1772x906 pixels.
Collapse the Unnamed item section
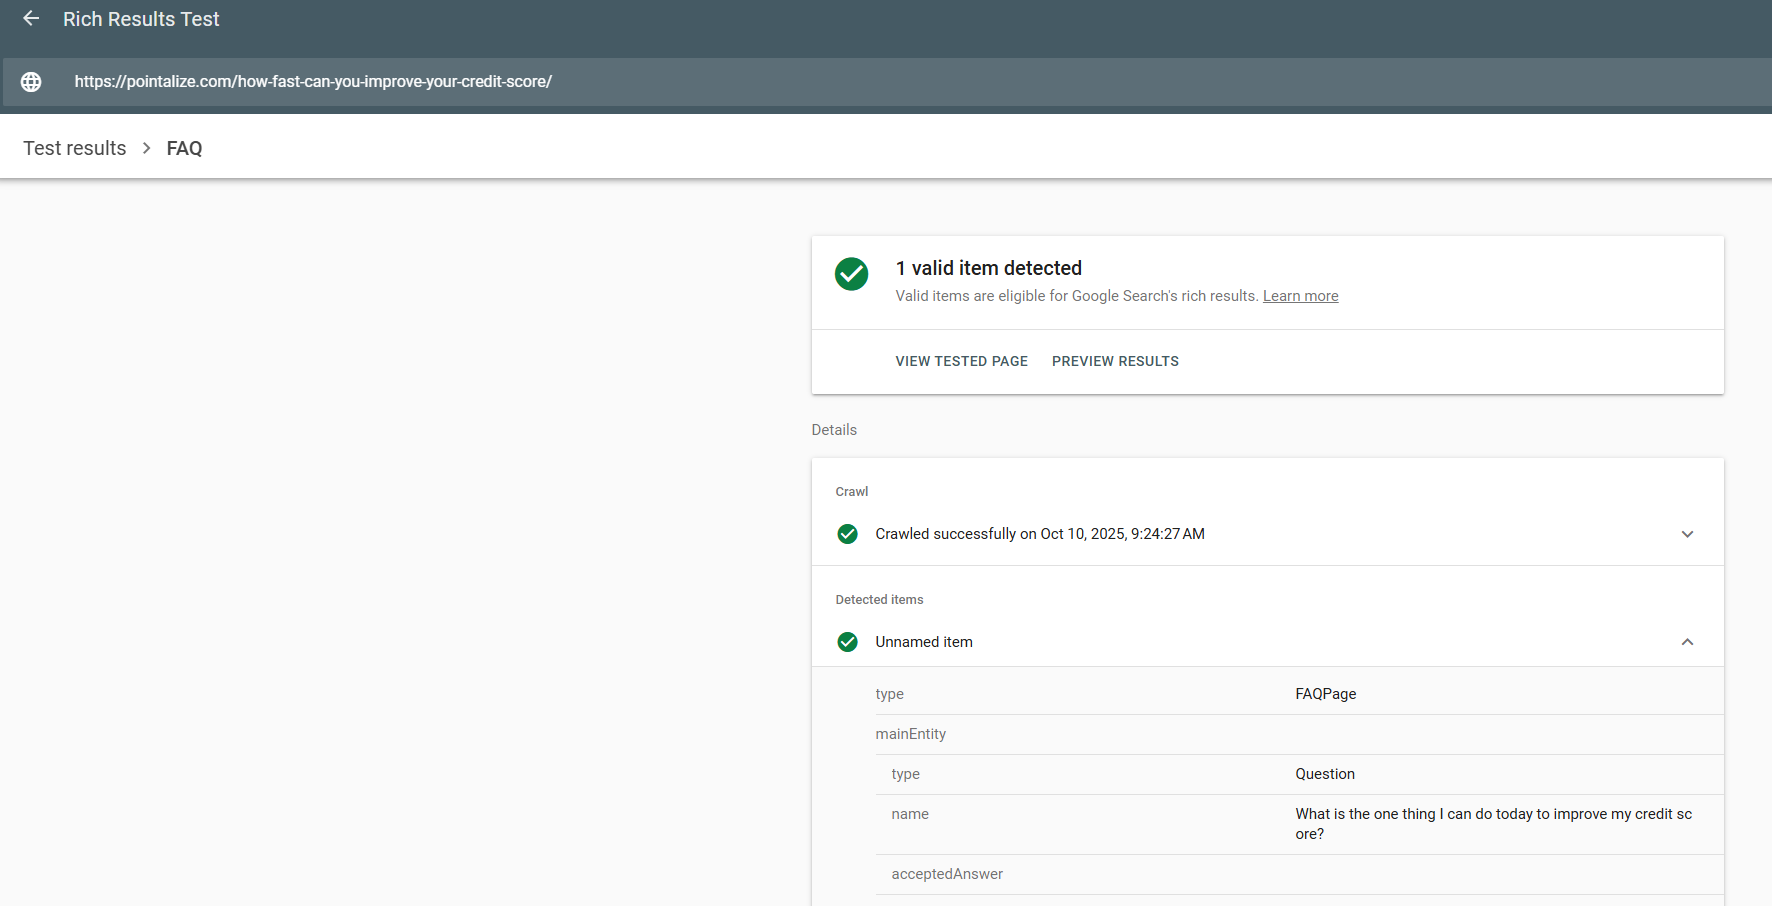1687,642
